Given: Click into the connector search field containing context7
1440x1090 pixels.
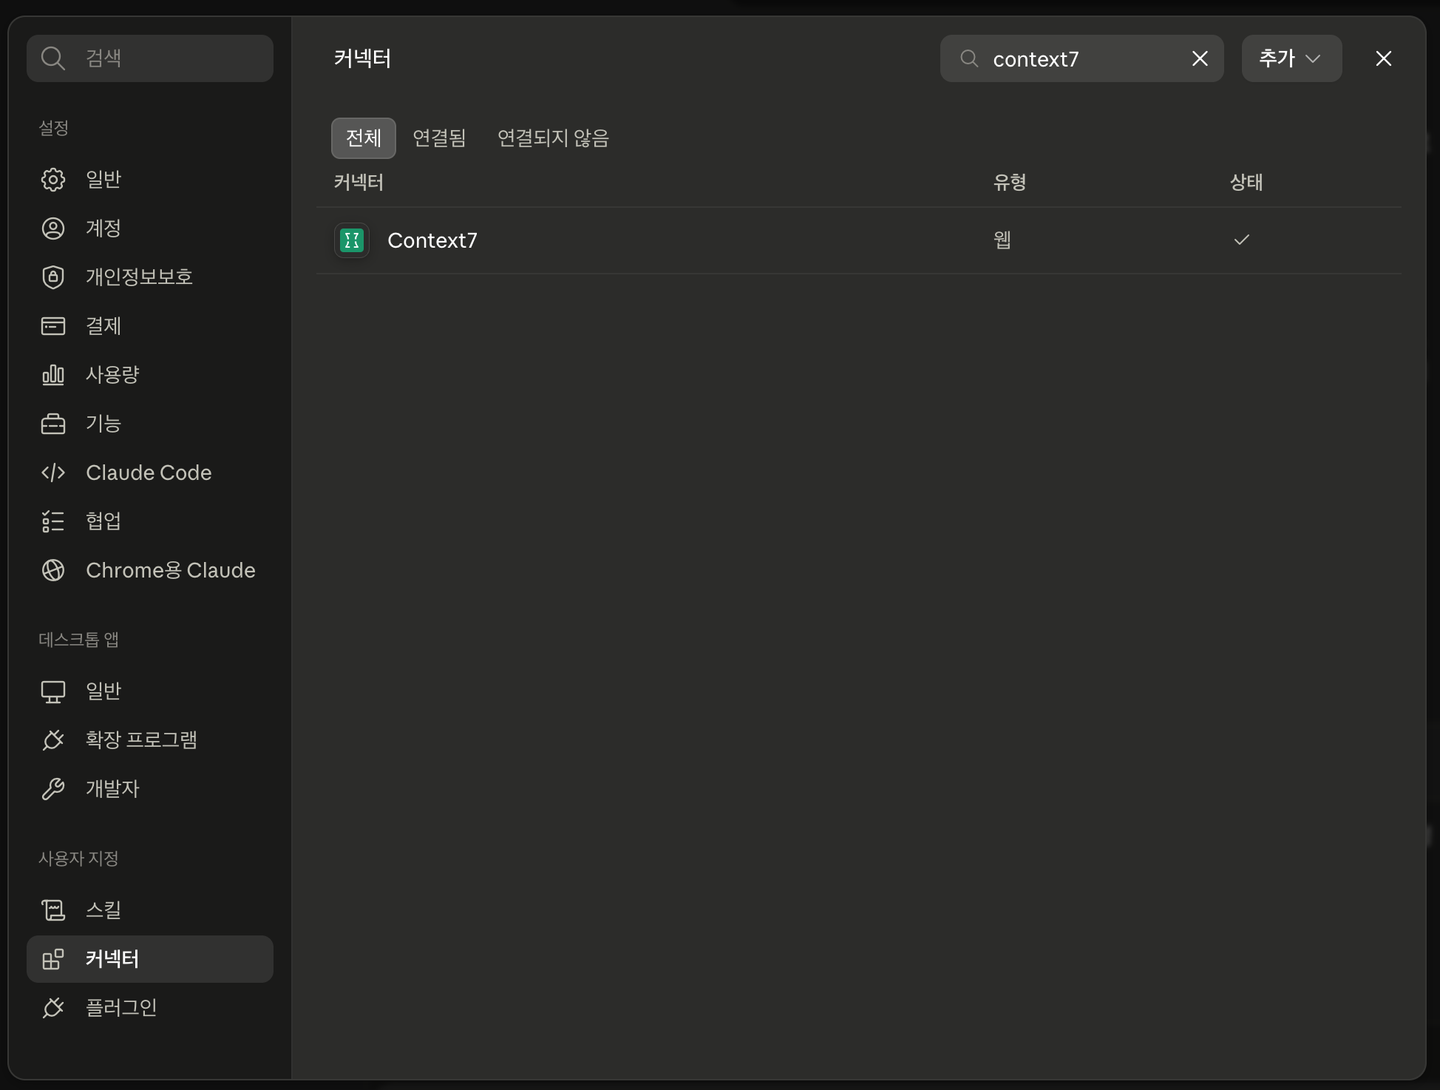Looking at the screenshot, I should click(1082, 59).
